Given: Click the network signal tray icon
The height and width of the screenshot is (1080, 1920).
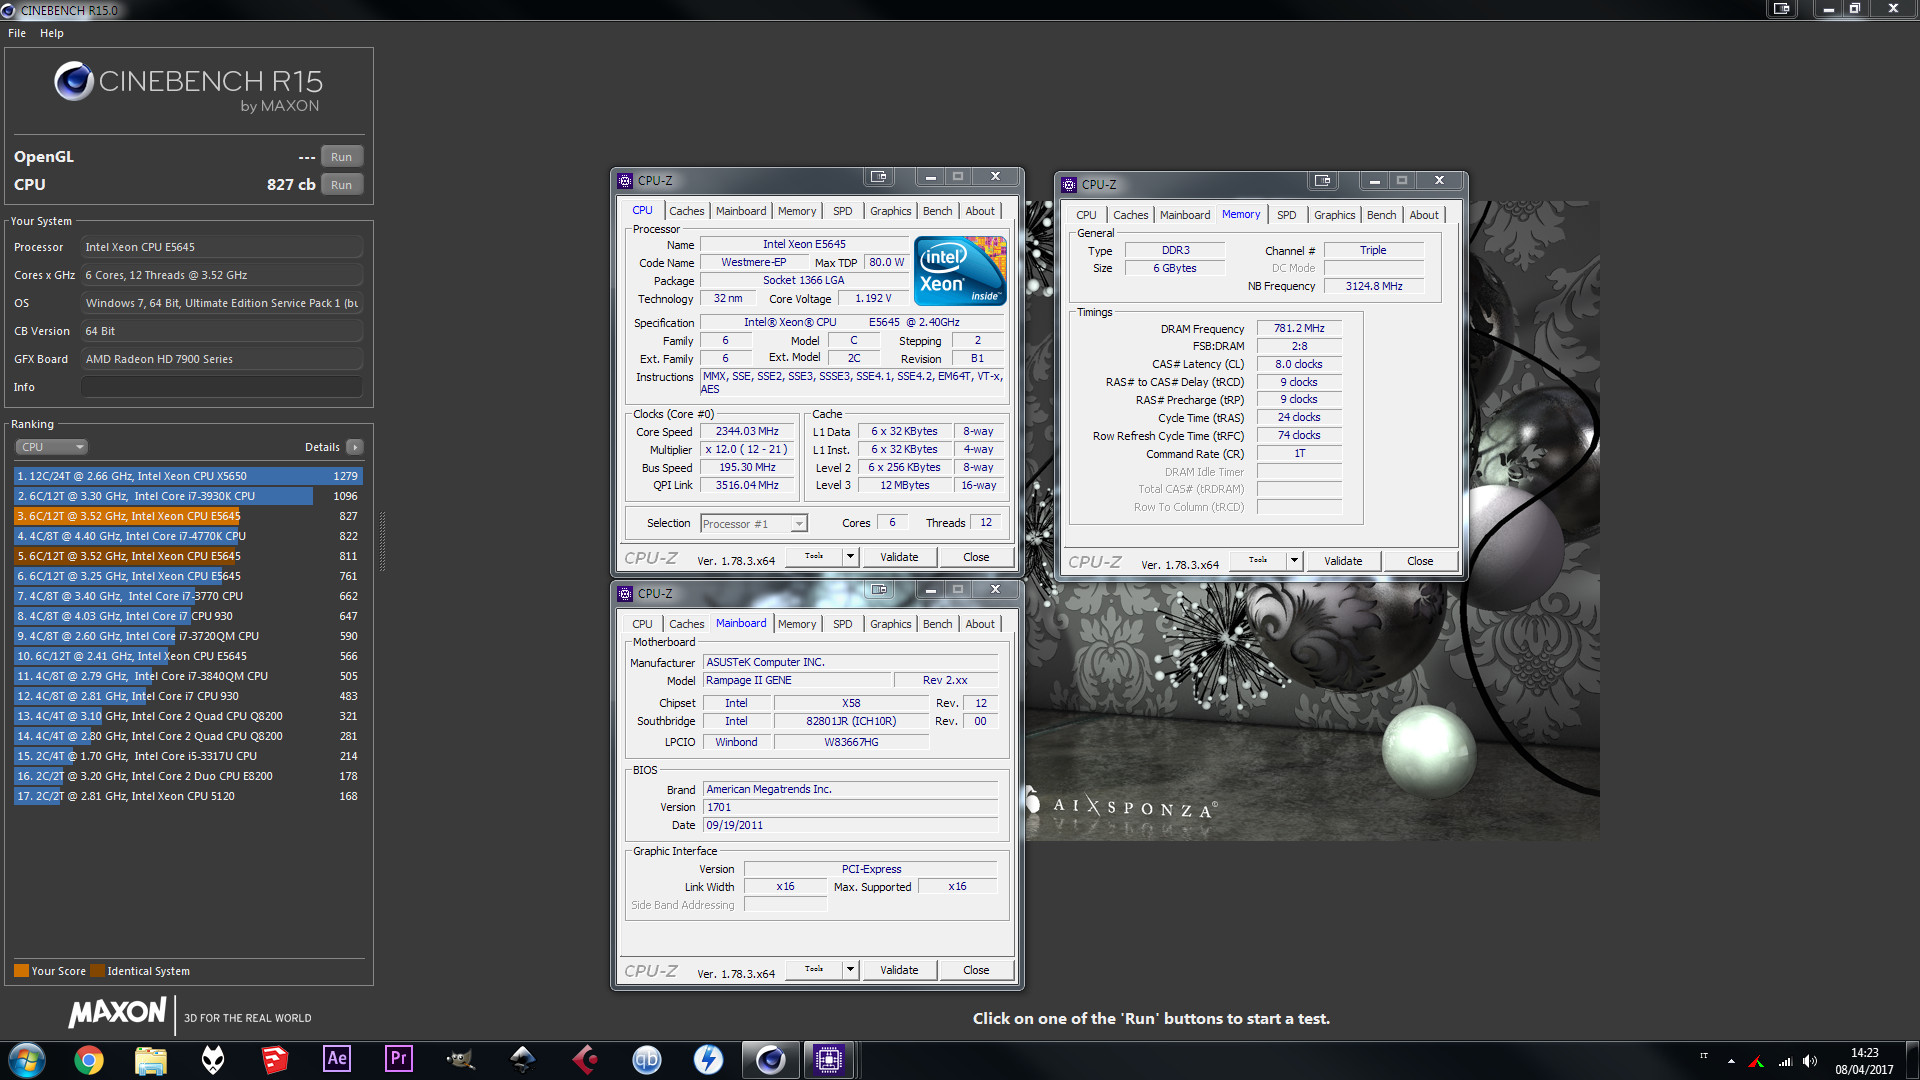Looking at the screenshot, I should point(1785,1061).
